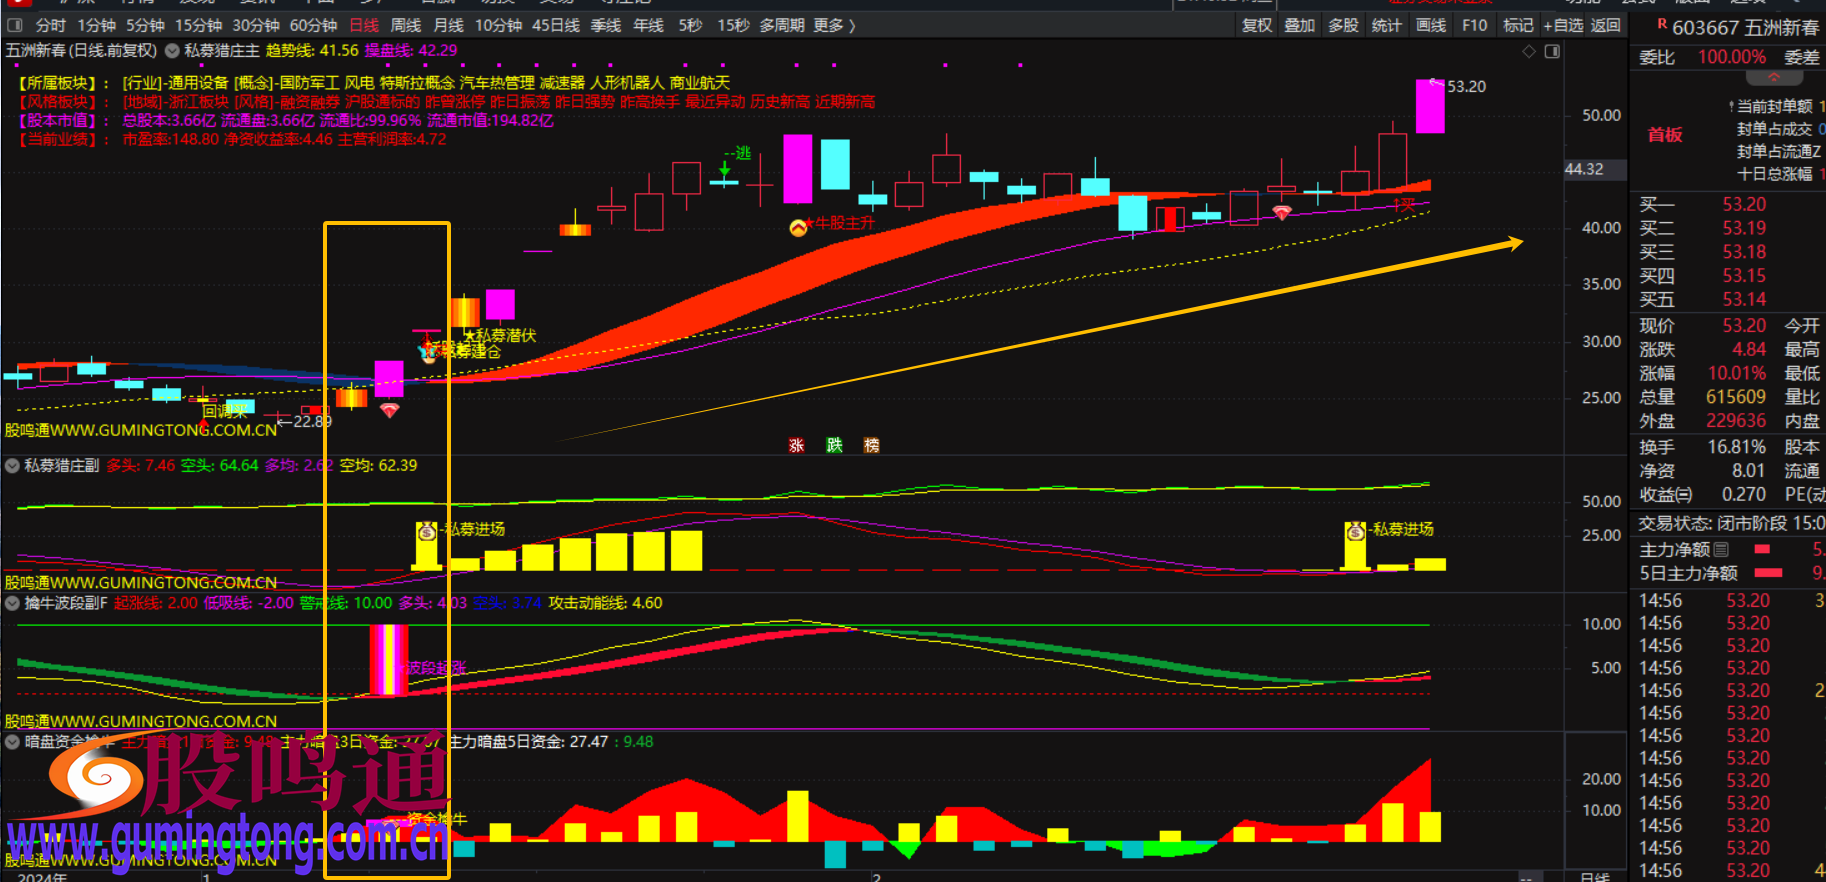Toggle the right side panel icon on chart
Screen dimensions: 1826x882
pos(1552,51)
